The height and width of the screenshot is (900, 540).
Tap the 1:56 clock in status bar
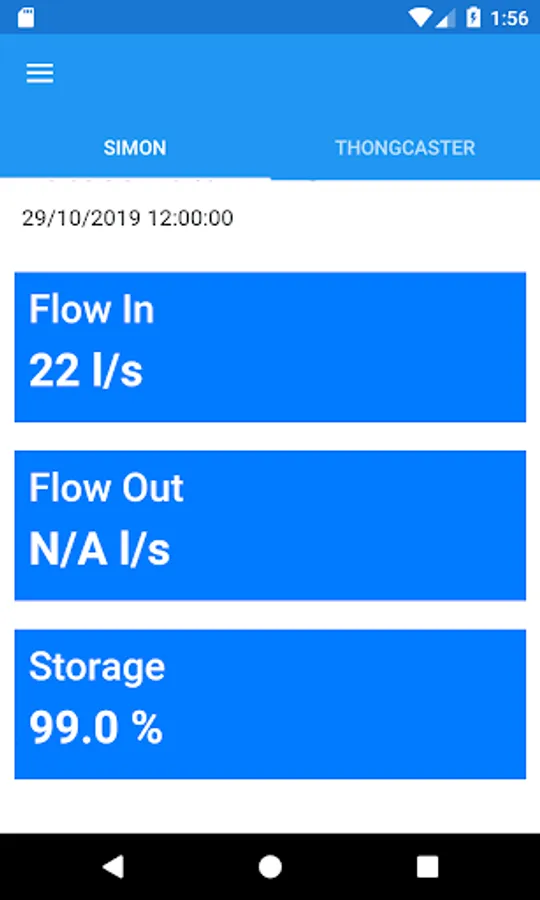coord(510,18)
